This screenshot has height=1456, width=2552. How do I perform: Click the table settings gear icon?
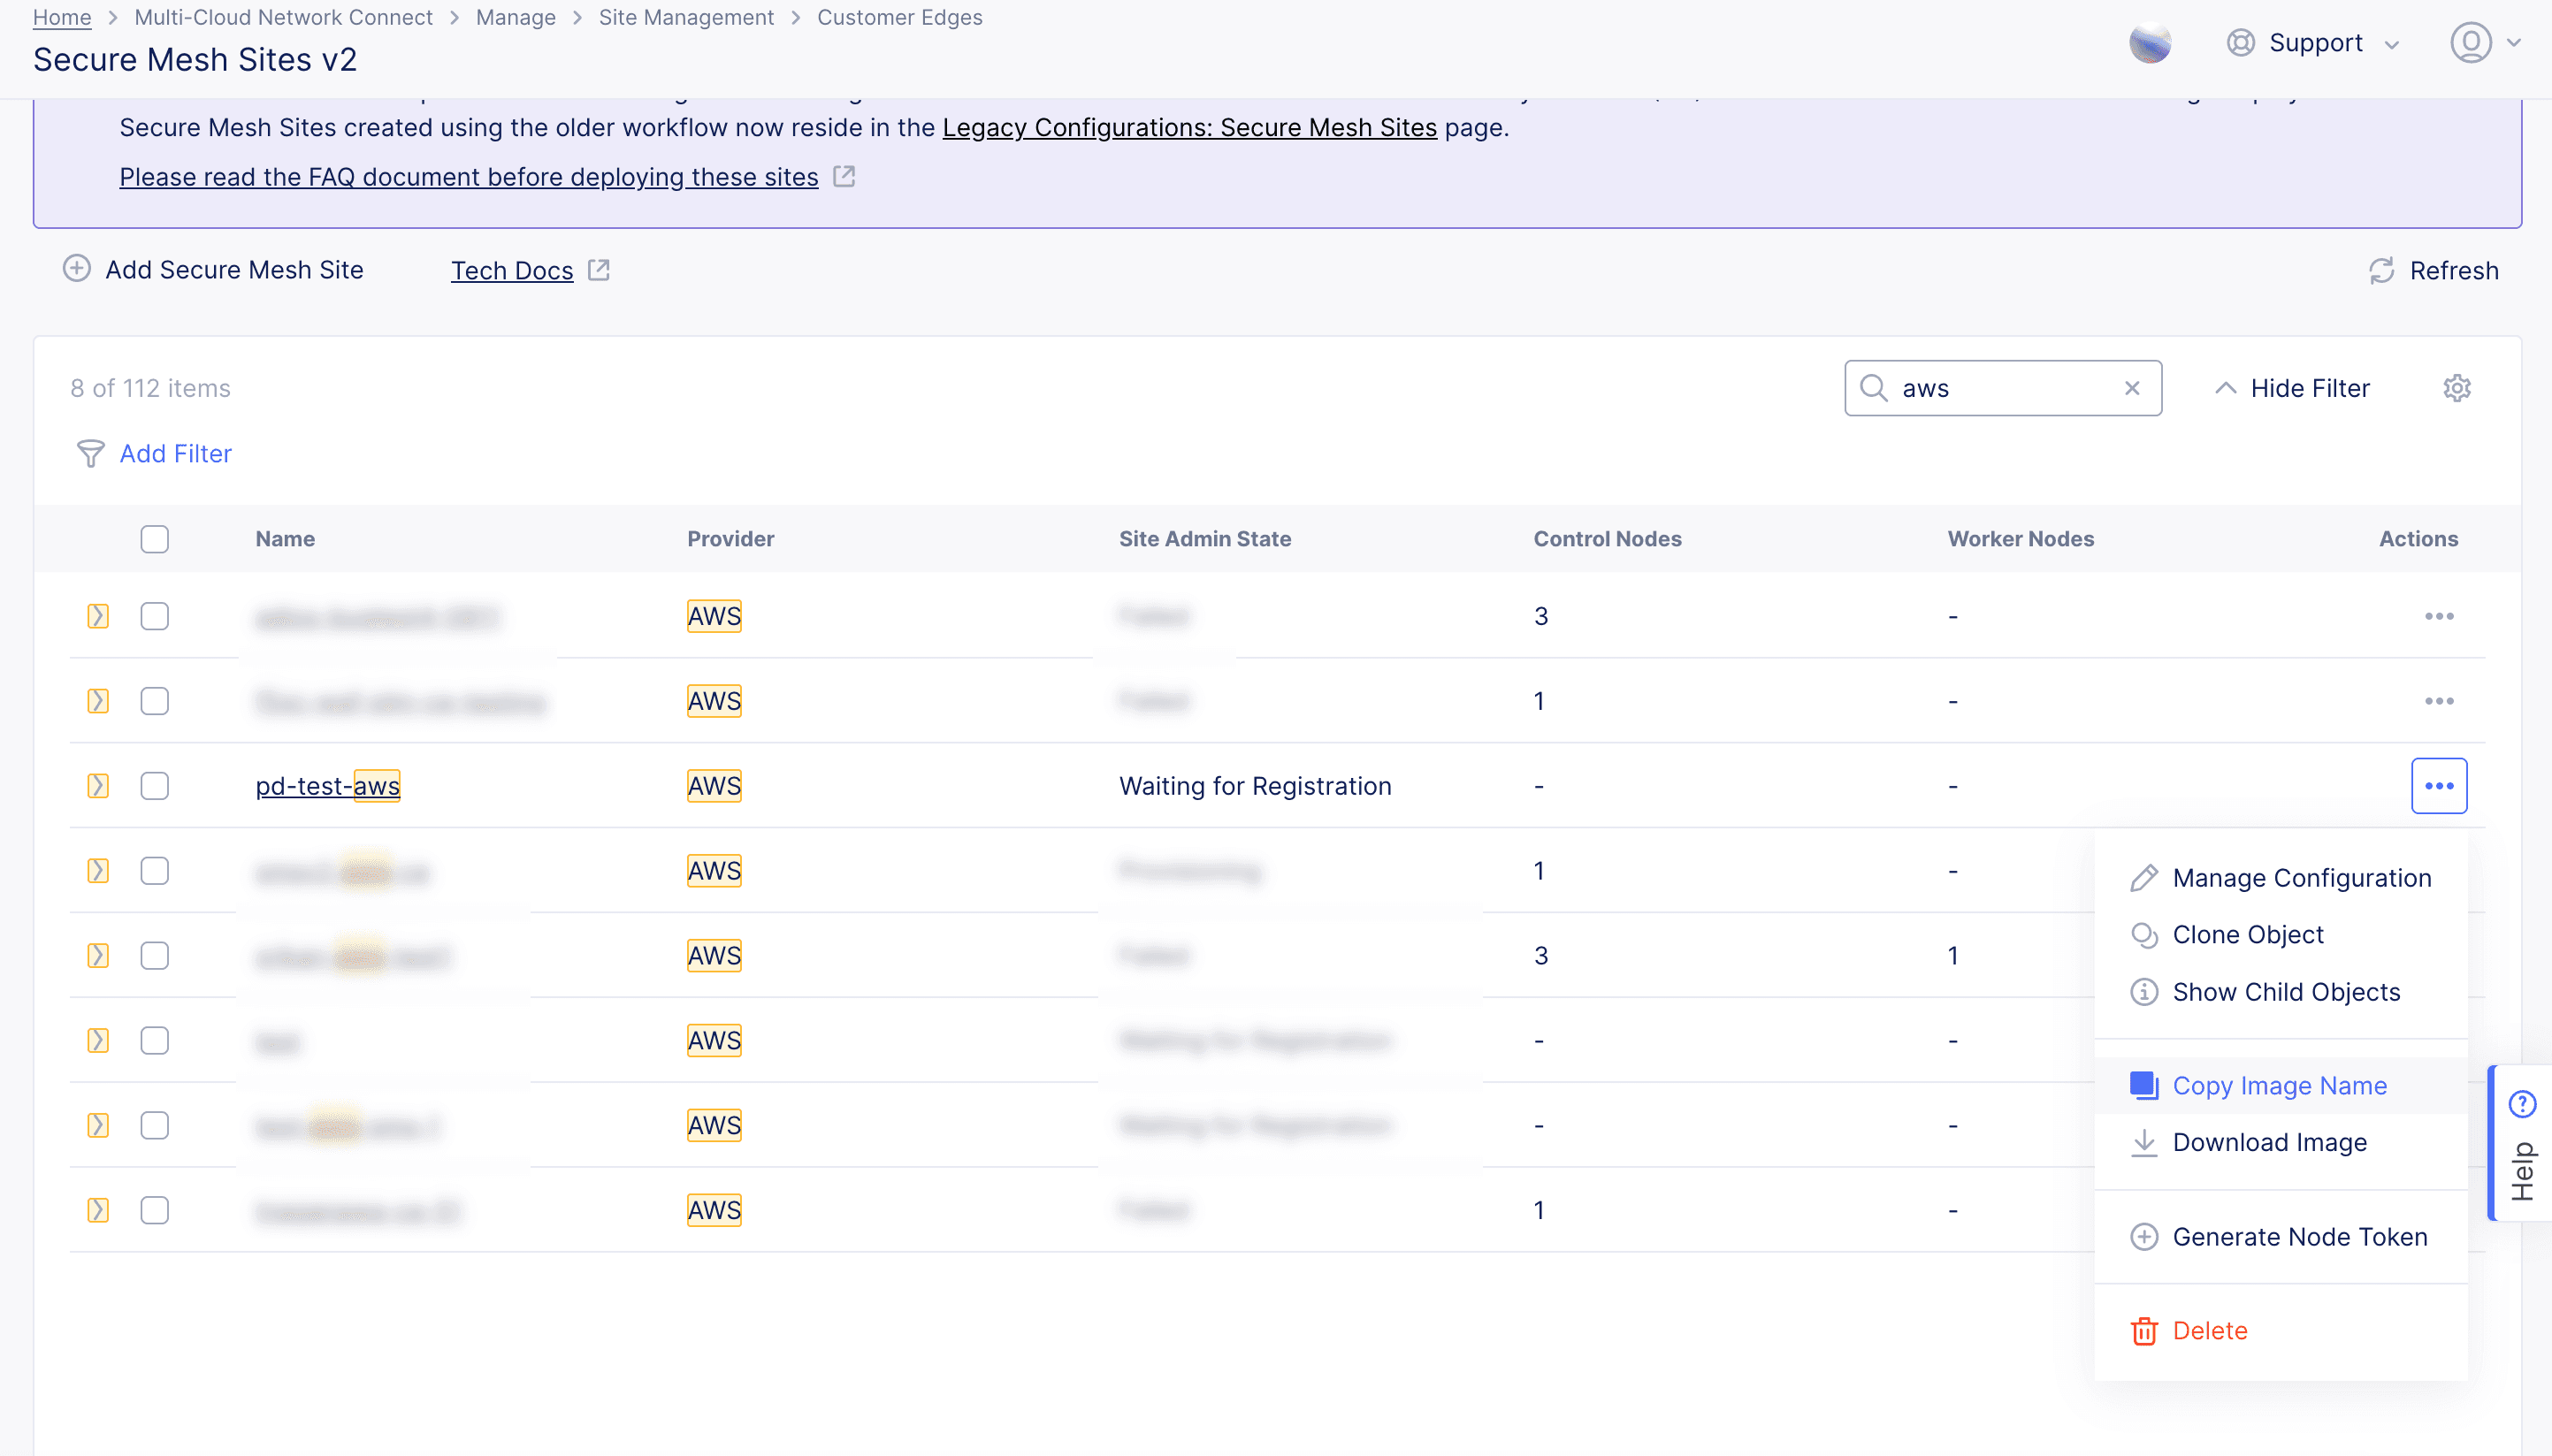point(2456,388)
